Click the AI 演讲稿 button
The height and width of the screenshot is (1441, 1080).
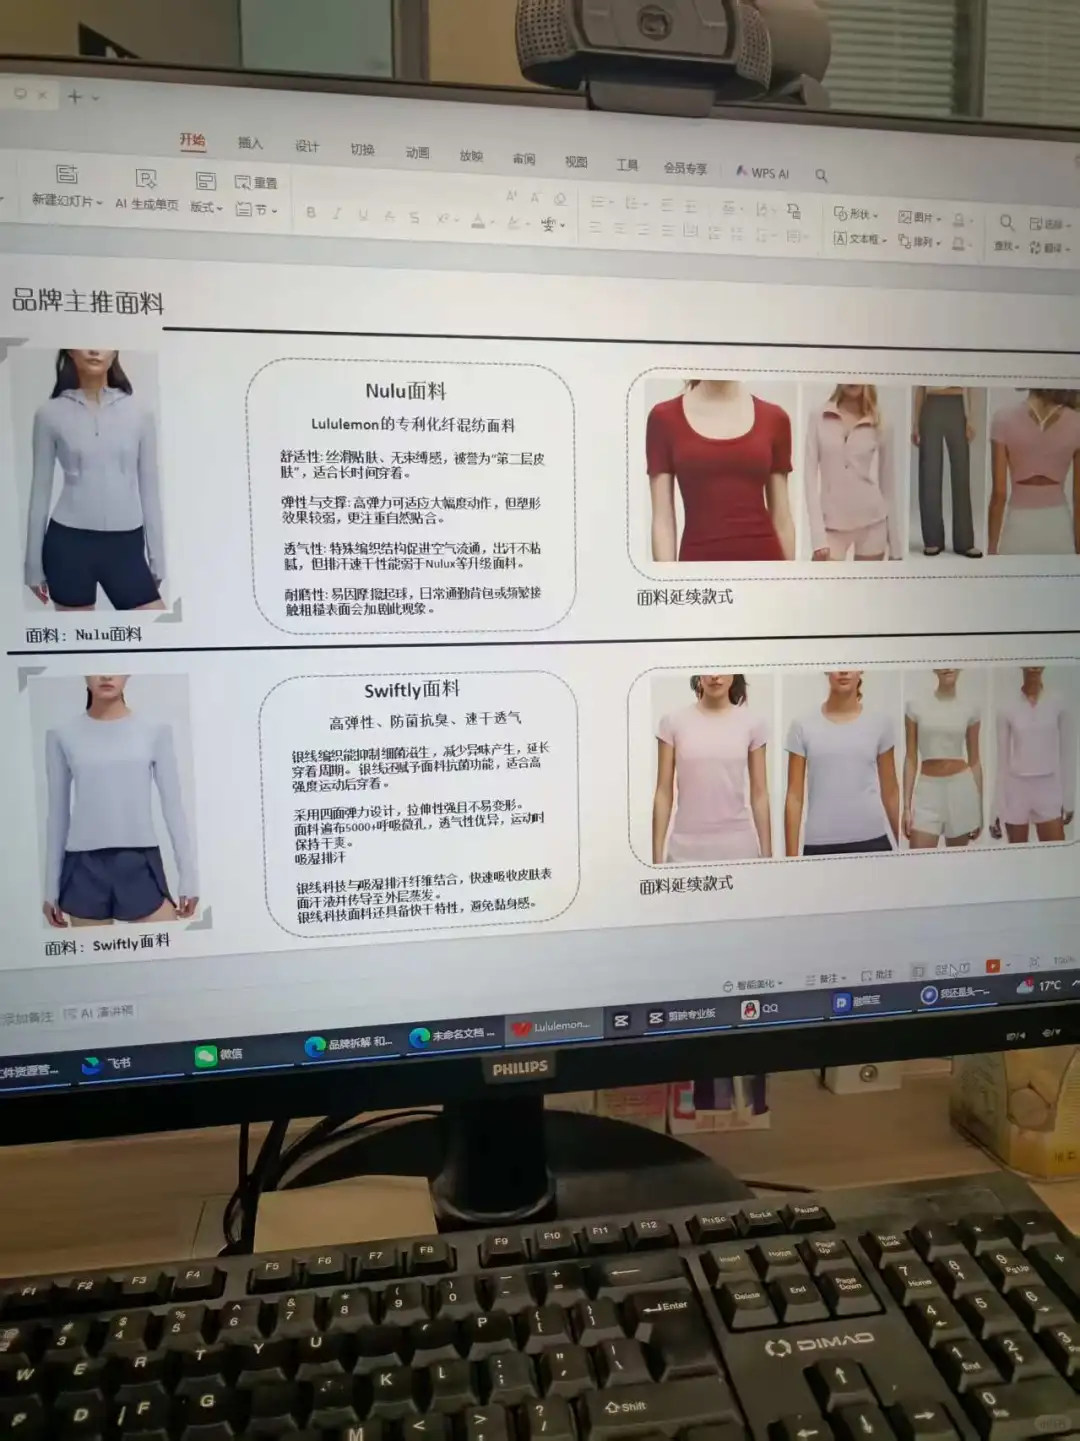[99, 1013]
